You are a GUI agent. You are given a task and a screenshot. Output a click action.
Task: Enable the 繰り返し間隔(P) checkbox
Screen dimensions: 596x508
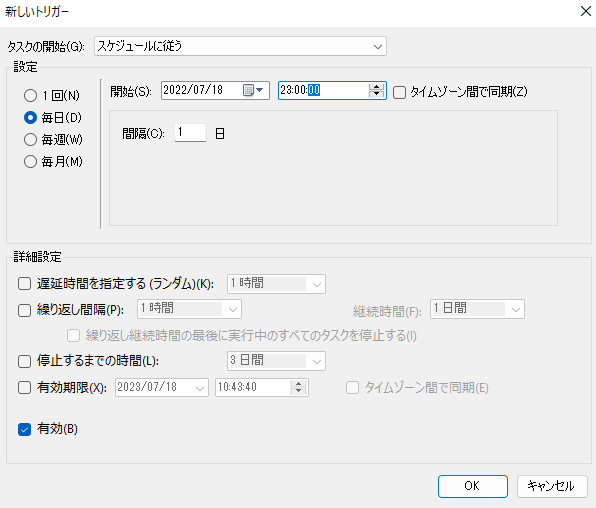(24, 310)
